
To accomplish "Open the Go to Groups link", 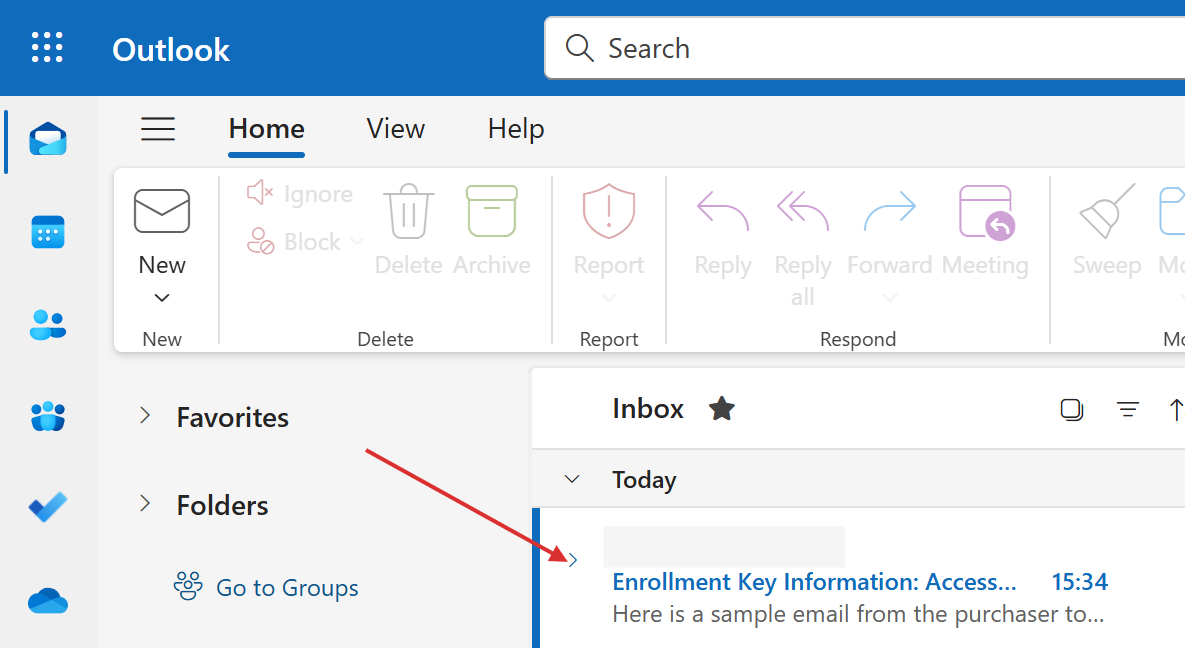I will tap(266, 587).
